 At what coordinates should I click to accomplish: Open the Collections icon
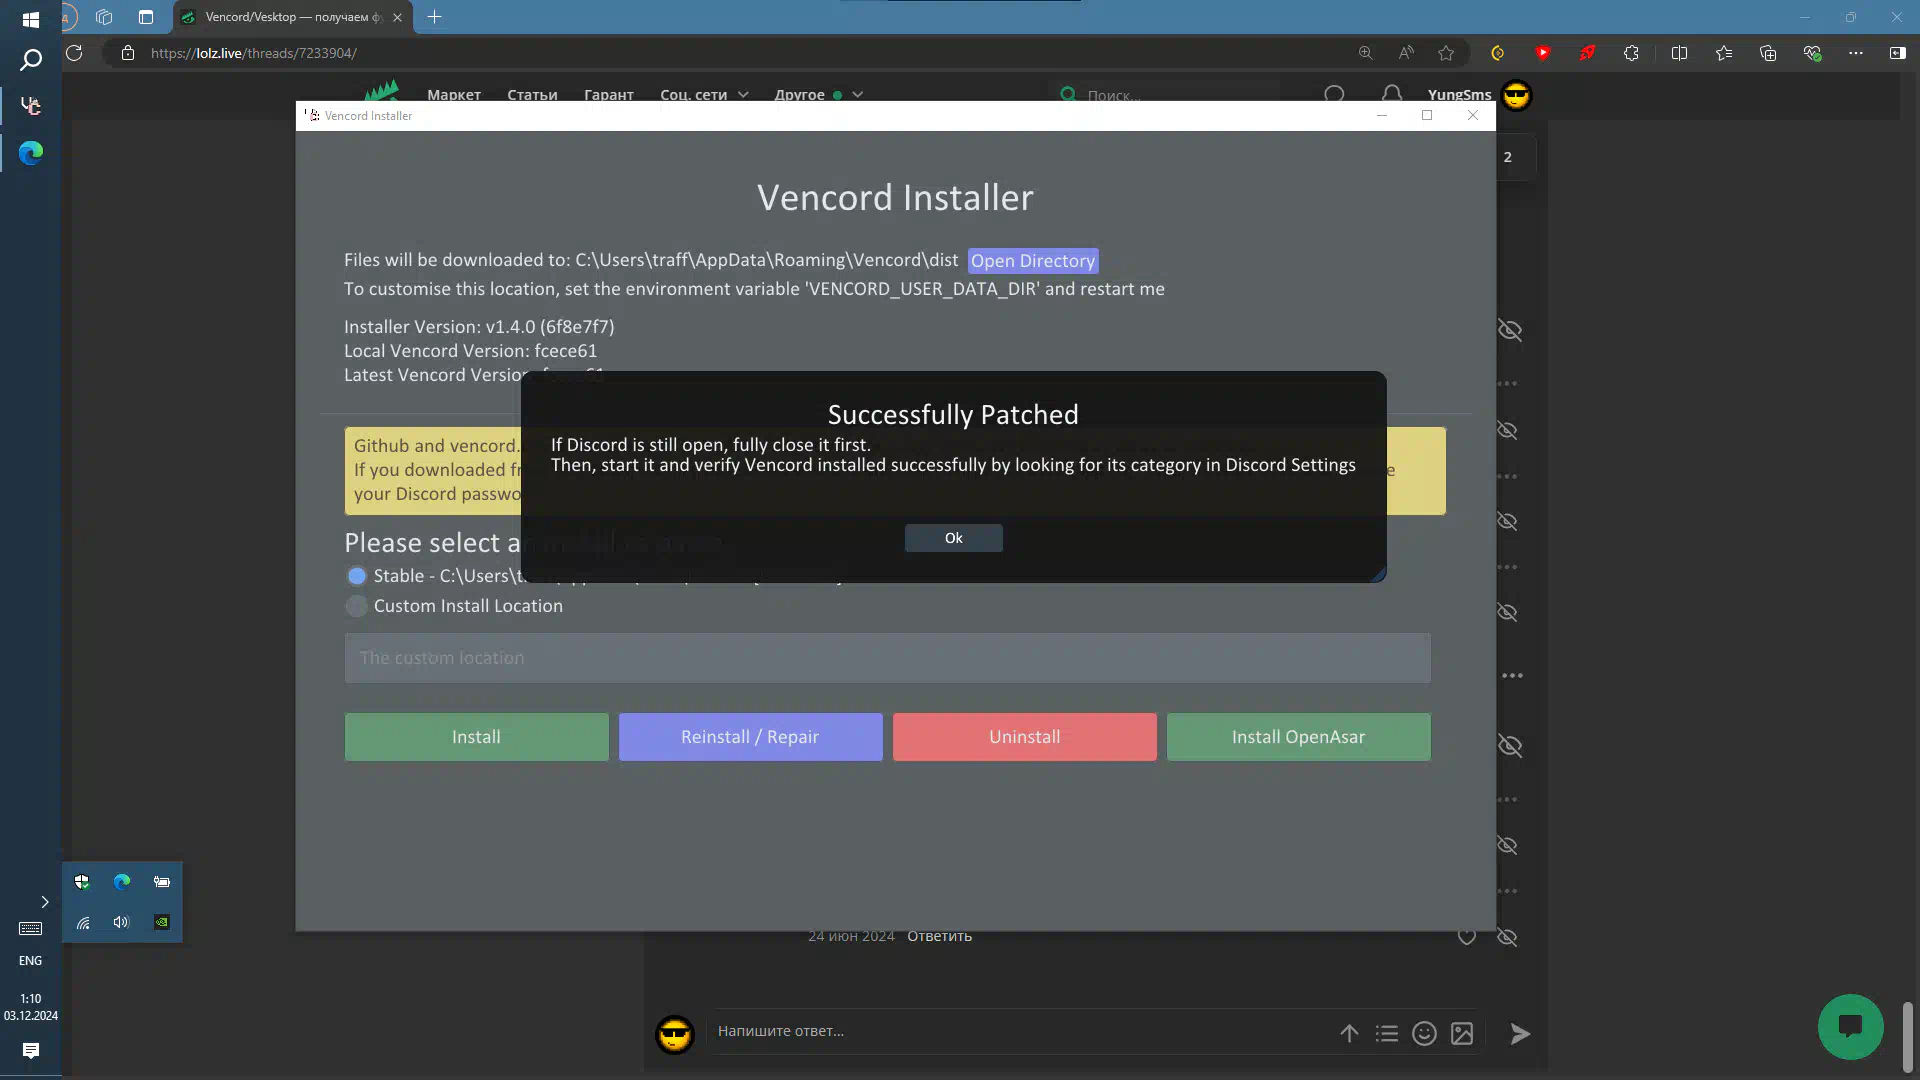tap(1768, 53)
